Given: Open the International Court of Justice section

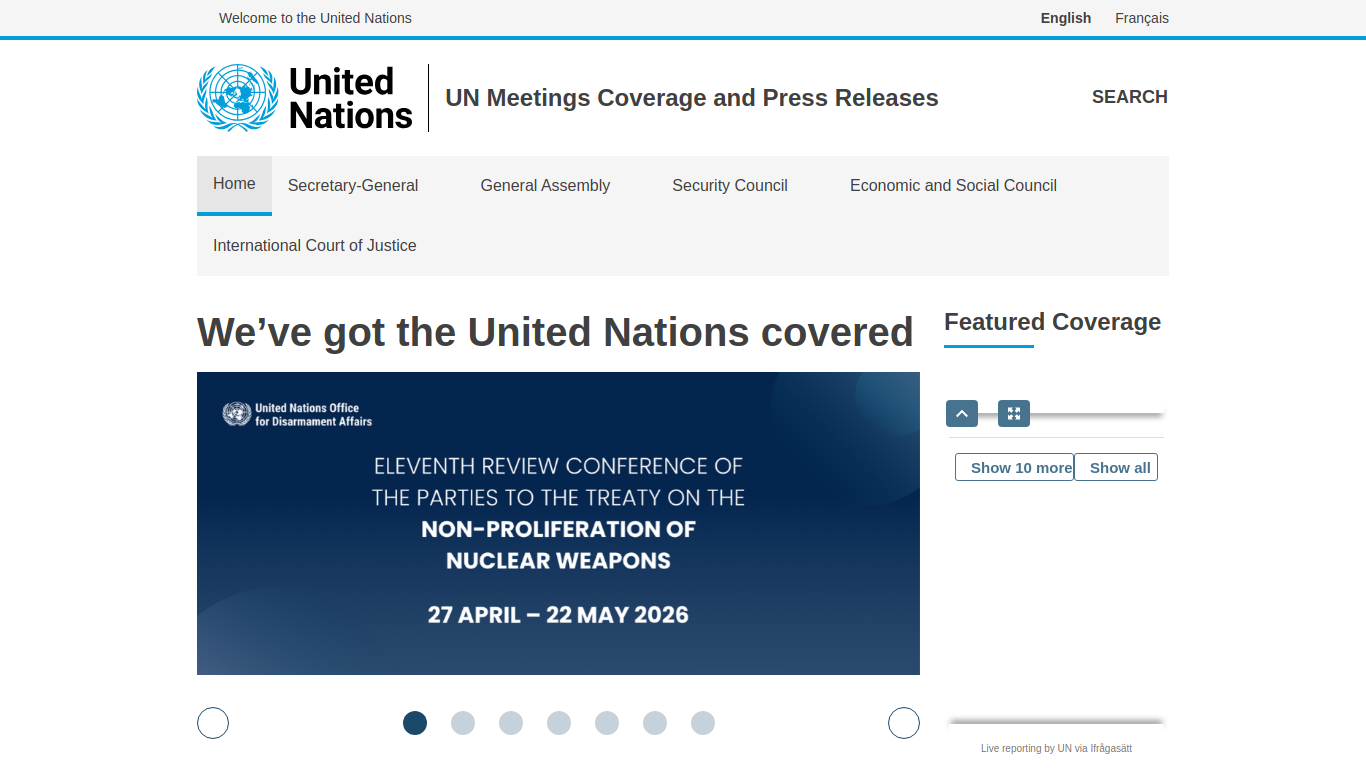Looking at the screenshot, I should pyautogui.click(x=315, y=246).
